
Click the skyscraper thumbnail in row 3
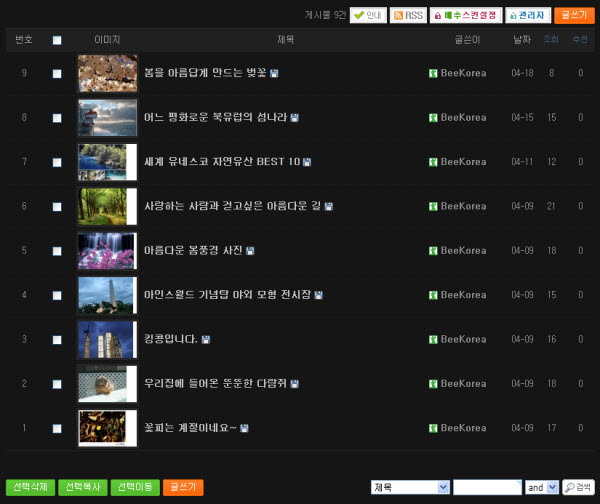108,339
